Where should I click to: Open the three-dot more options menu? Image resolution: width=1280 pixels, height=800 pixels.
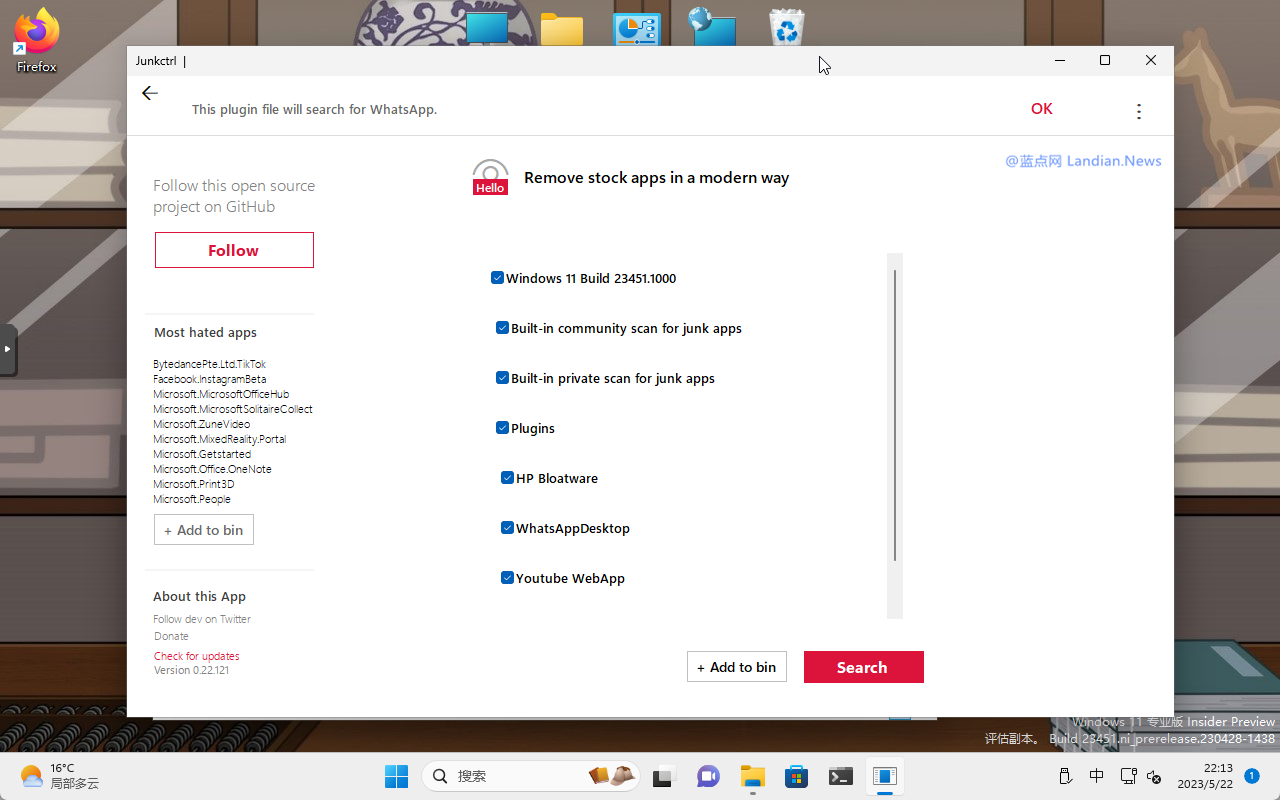click(x=1138, y=111)
